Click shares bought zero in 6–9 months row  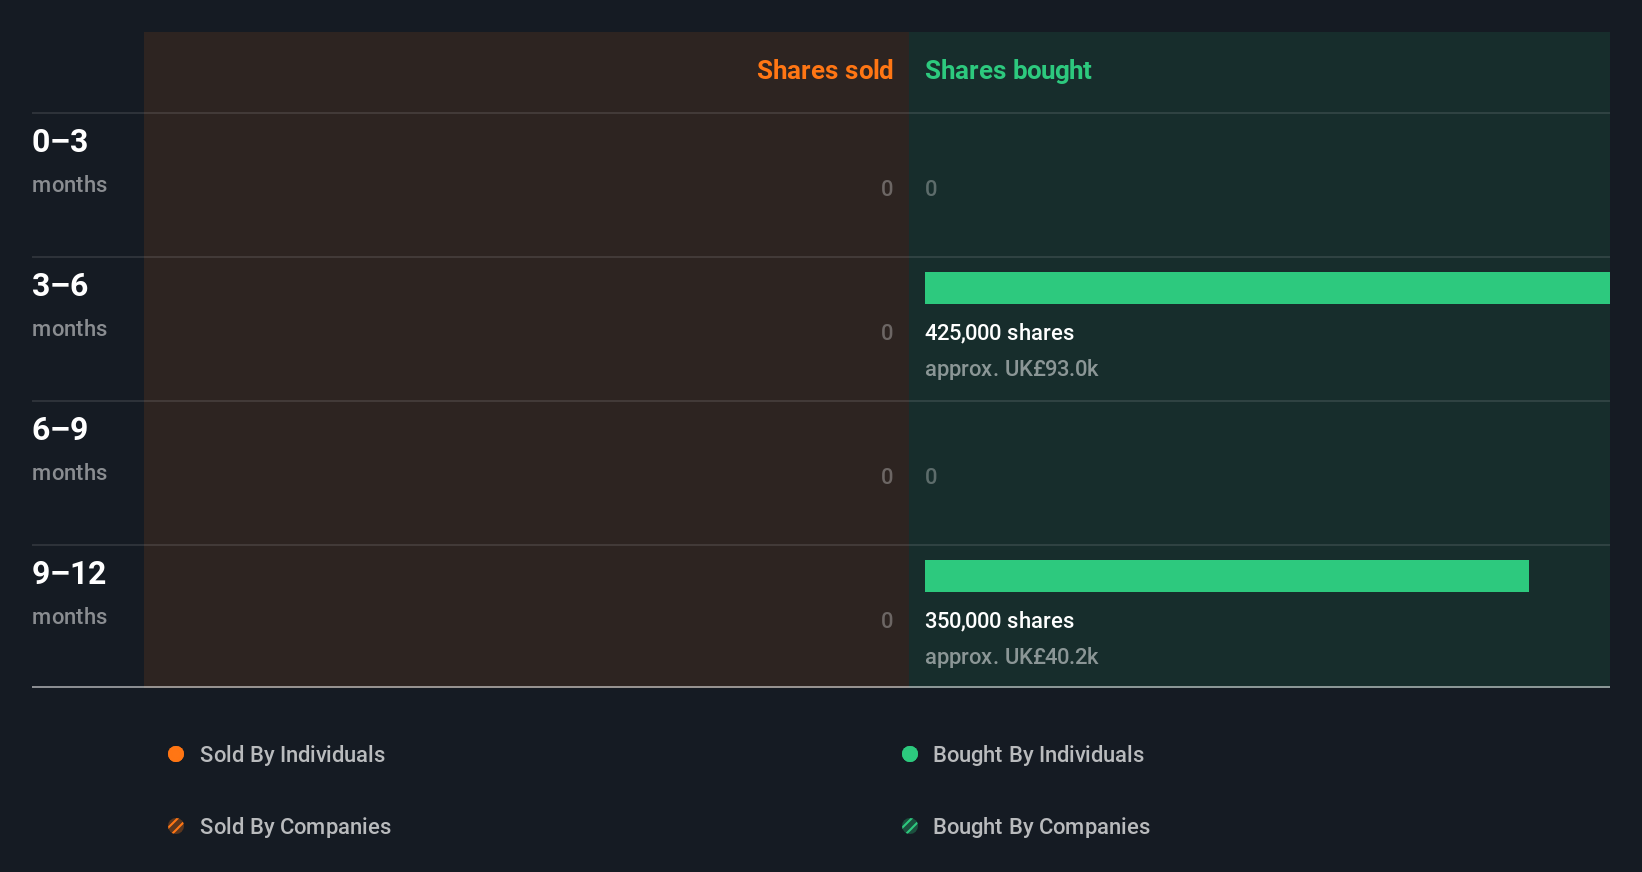(x=931, y=476)
